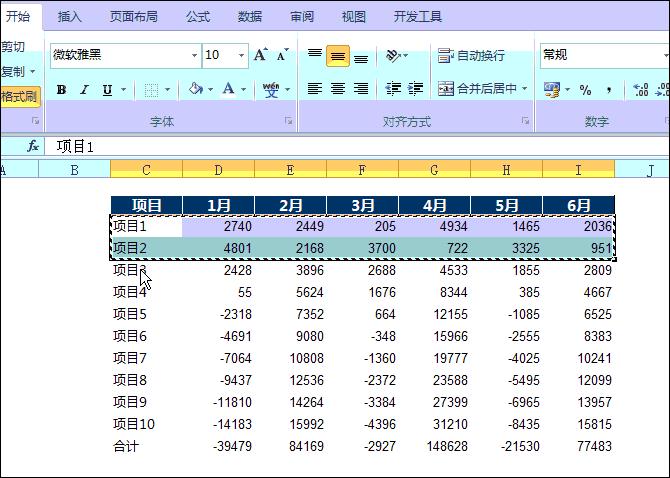This screenshot has height=478, width=670.
Task: Toggle Underline formatting
Action: (107, 90)
